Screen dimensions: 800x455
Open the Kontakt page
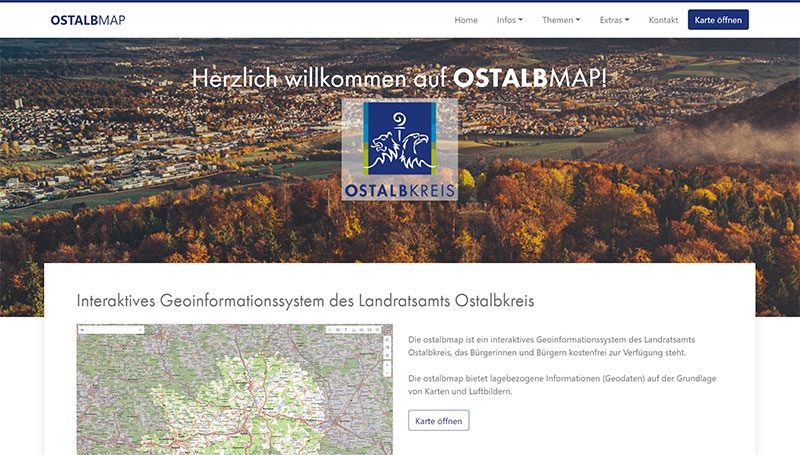[663, 20]
